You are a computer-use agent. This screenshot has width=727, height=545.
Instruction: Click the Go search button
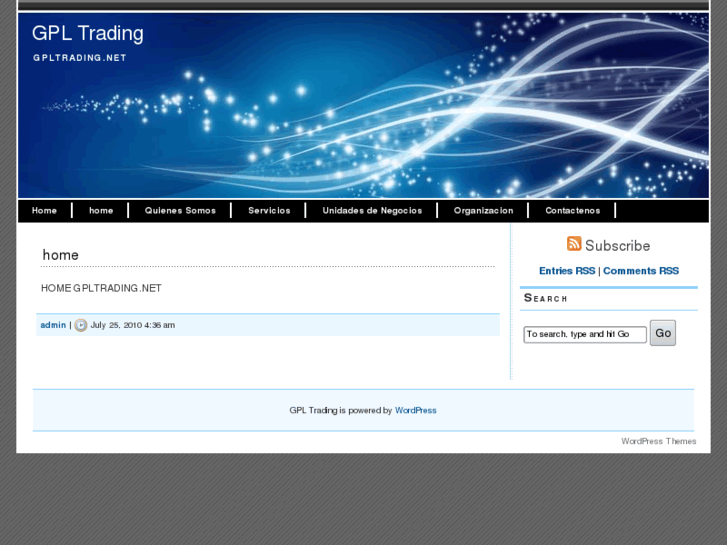point(663,333)
